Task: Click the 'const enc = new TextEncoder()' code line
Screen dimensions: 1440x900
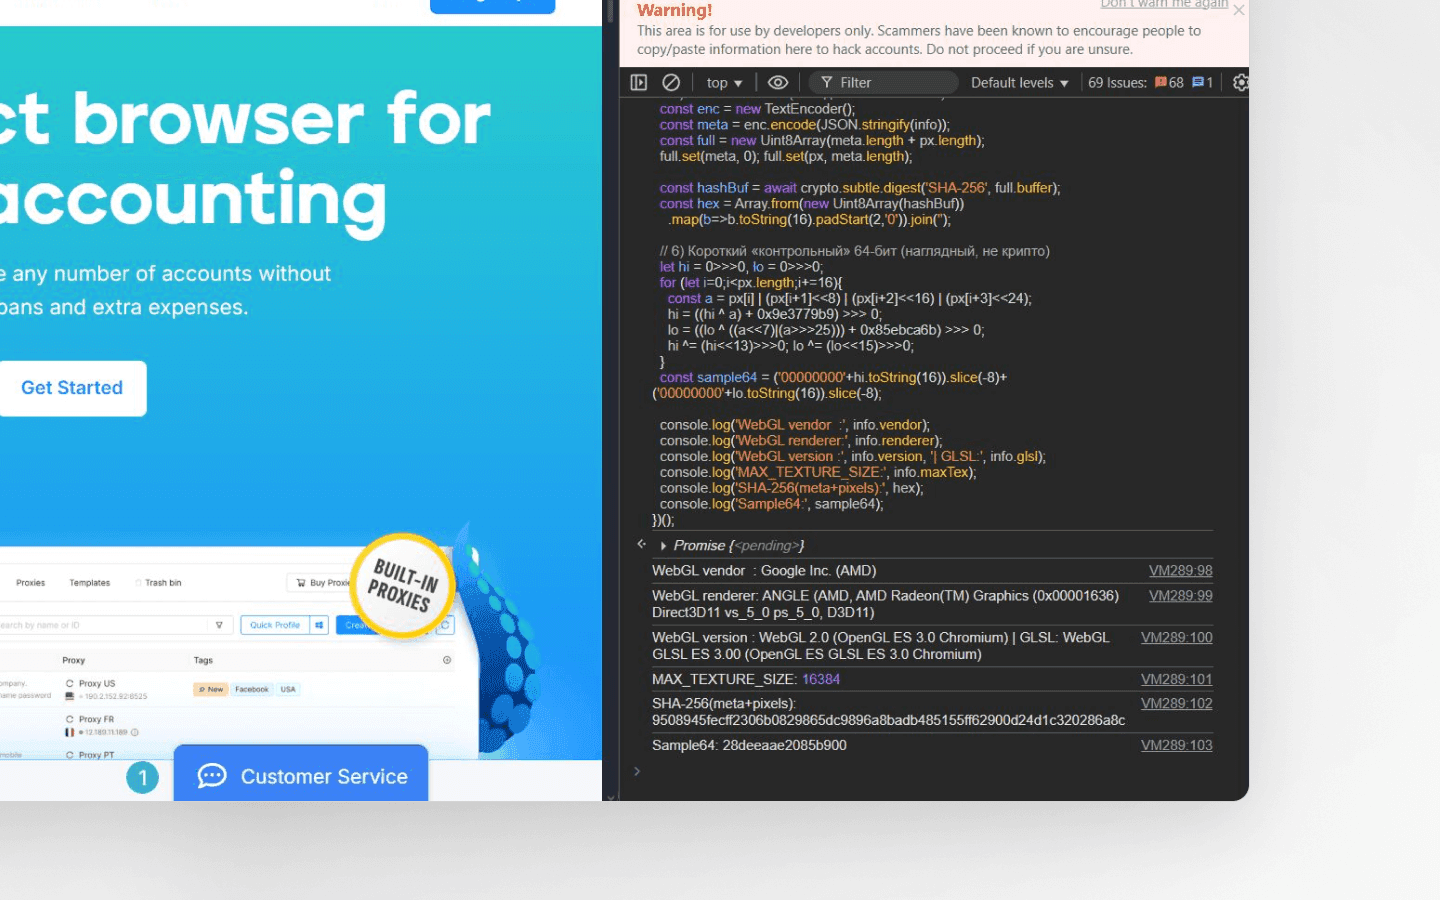Action: pyautogui.click(x=757, y=109)
